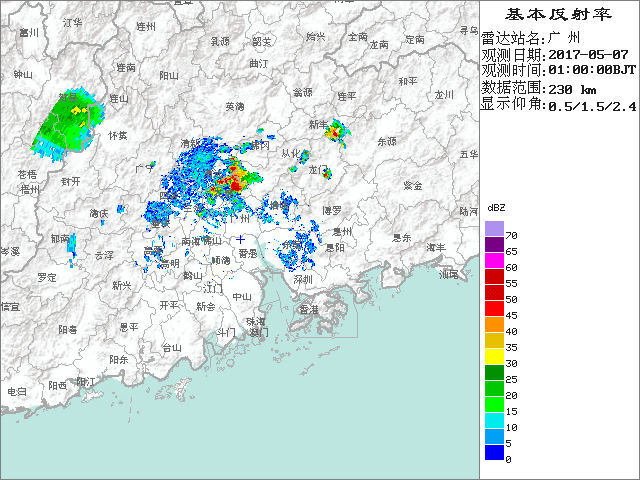640x480 pixels.
Task: Click the 台山 city label
Action: (172, 348)
